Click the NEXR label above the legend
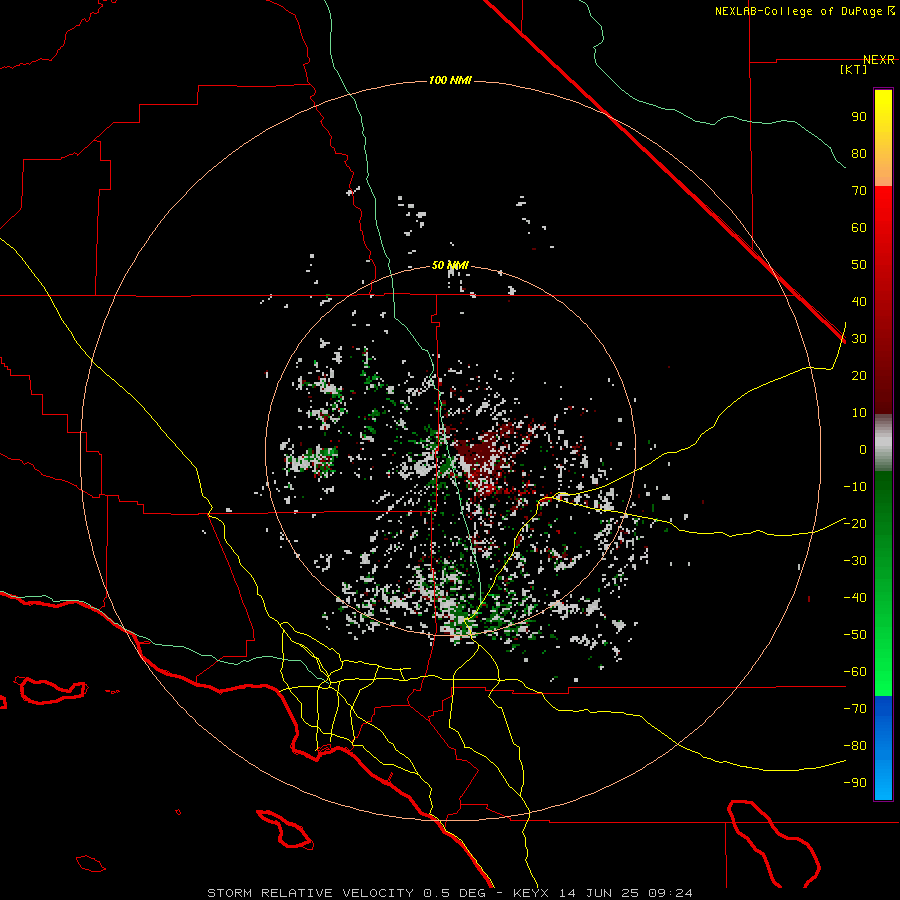 (x=879, y=60)
